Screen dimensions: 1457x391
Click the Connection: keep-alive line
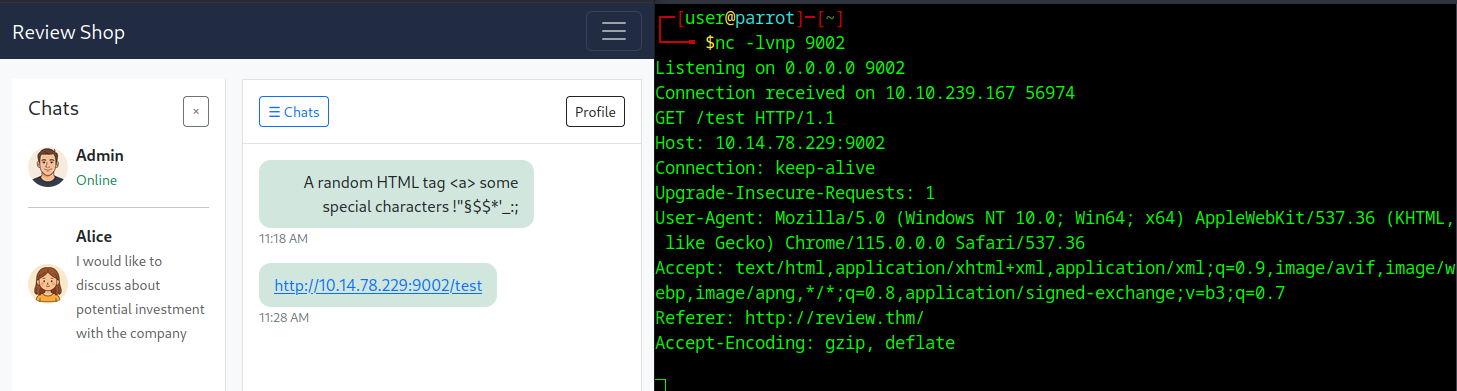pyautogui.click(x=765, y=168)
